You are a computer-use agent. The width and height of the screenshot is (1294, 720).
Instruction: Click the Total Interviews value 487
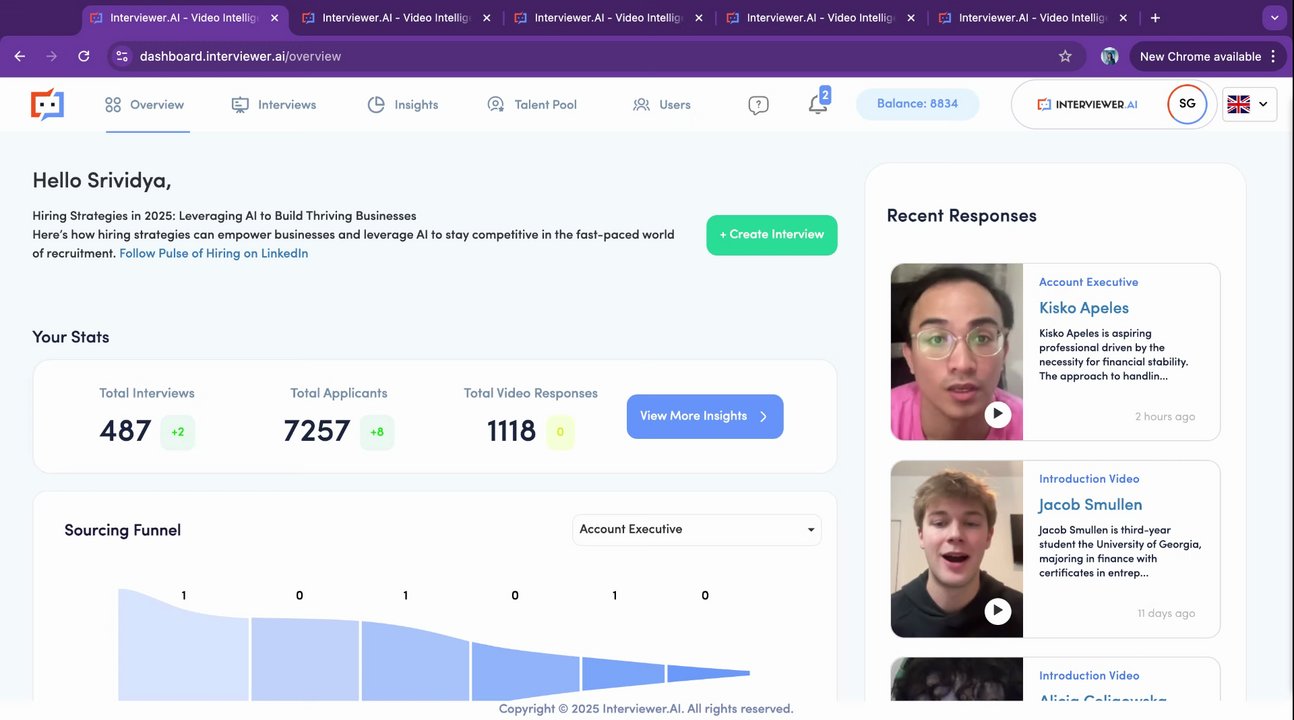tap(125, 431)
